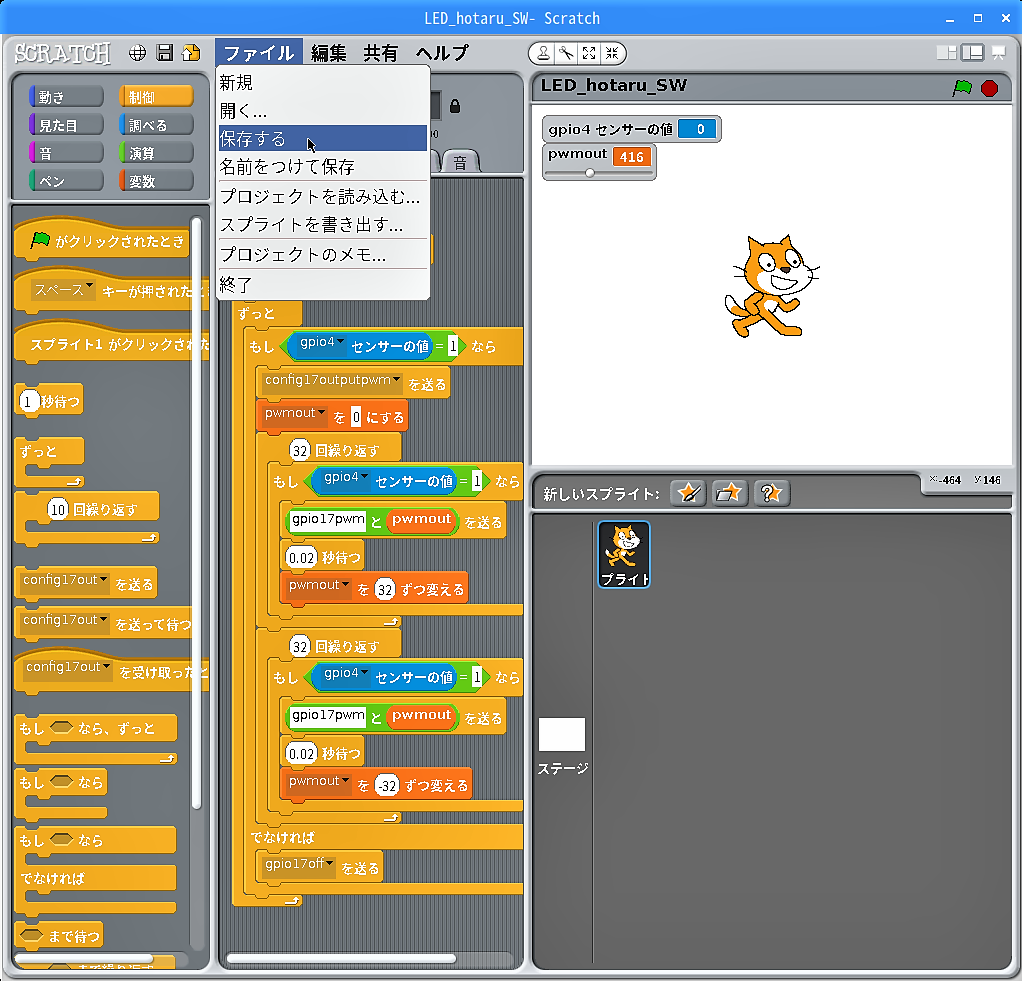Click the padlock icon by sprite name
Viewport: 1022px width, 981px height.
[455, 106]
